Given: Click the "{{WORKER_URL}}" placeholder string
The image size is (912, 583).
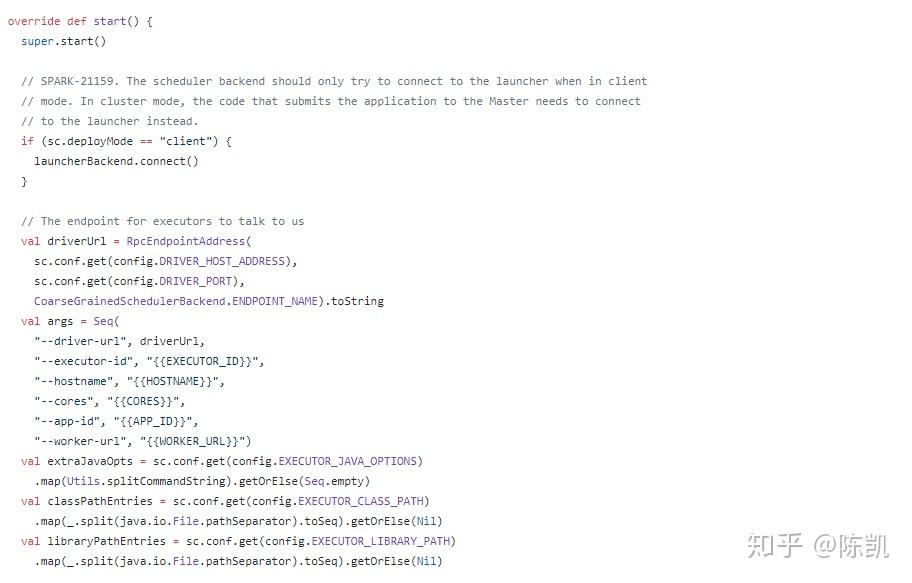Looking at the screenshot, I should pos(198,441).
